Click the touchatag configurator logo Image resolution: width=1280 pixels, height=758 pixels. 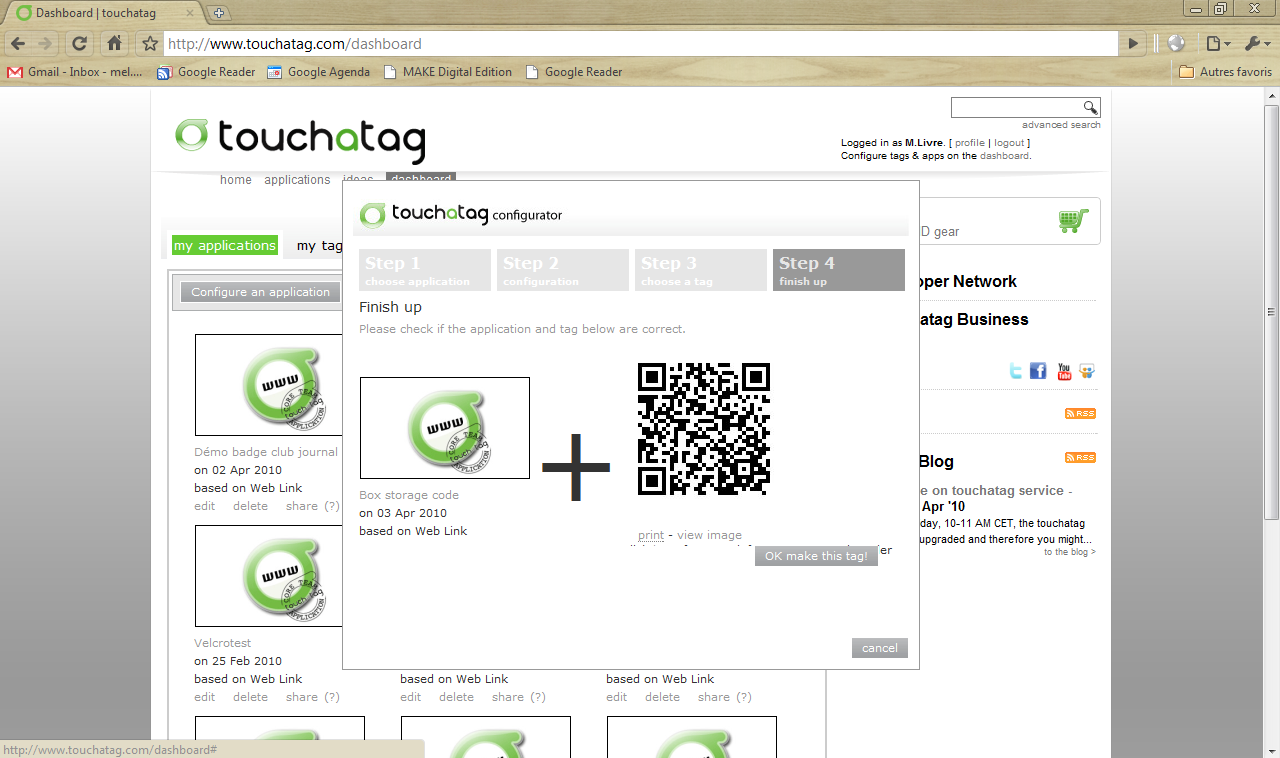pos(461,214)
